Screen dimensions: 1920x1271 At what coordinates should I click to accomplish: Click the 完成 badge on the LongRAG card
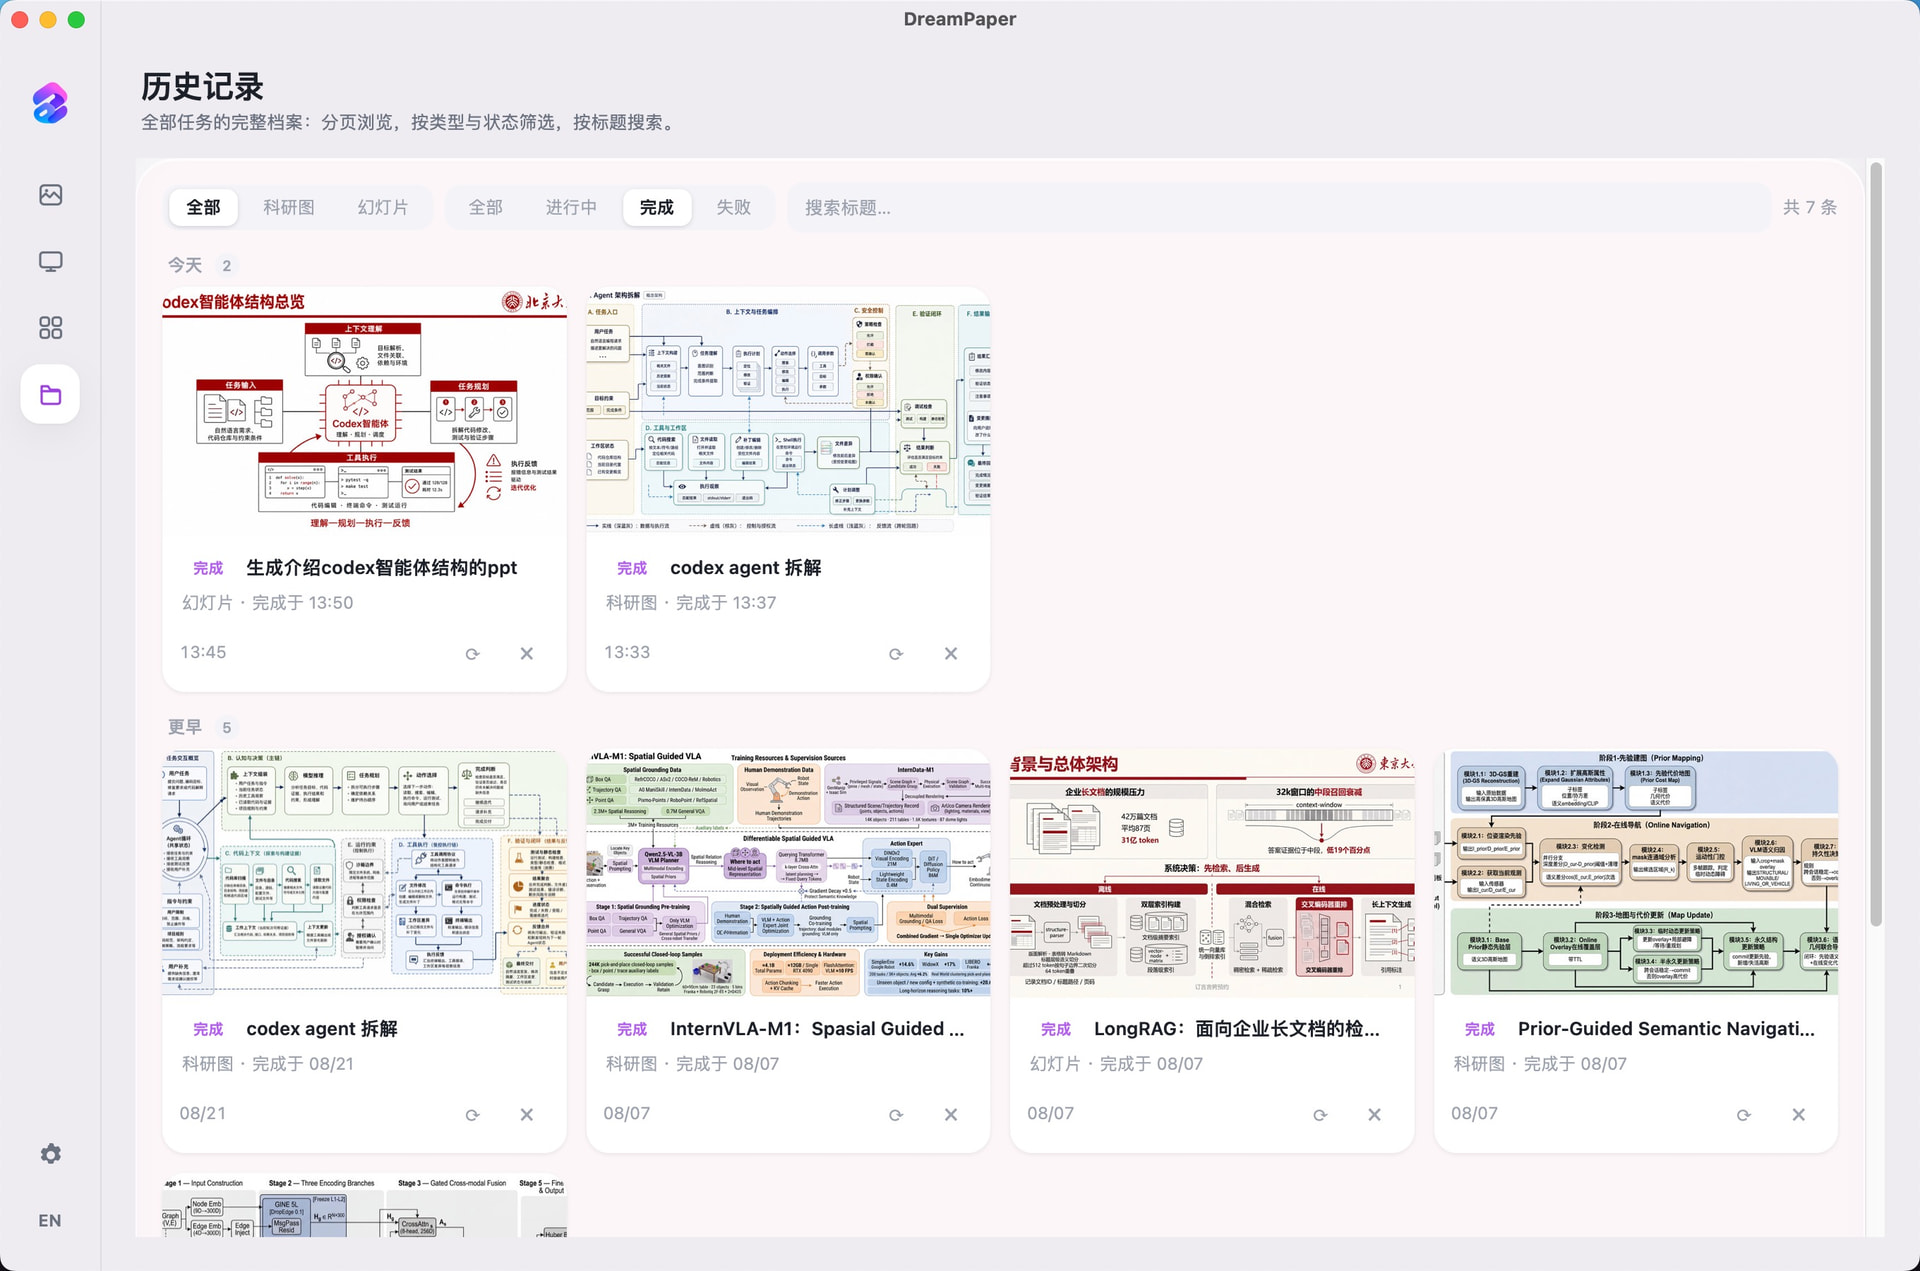[1055, 1029]
